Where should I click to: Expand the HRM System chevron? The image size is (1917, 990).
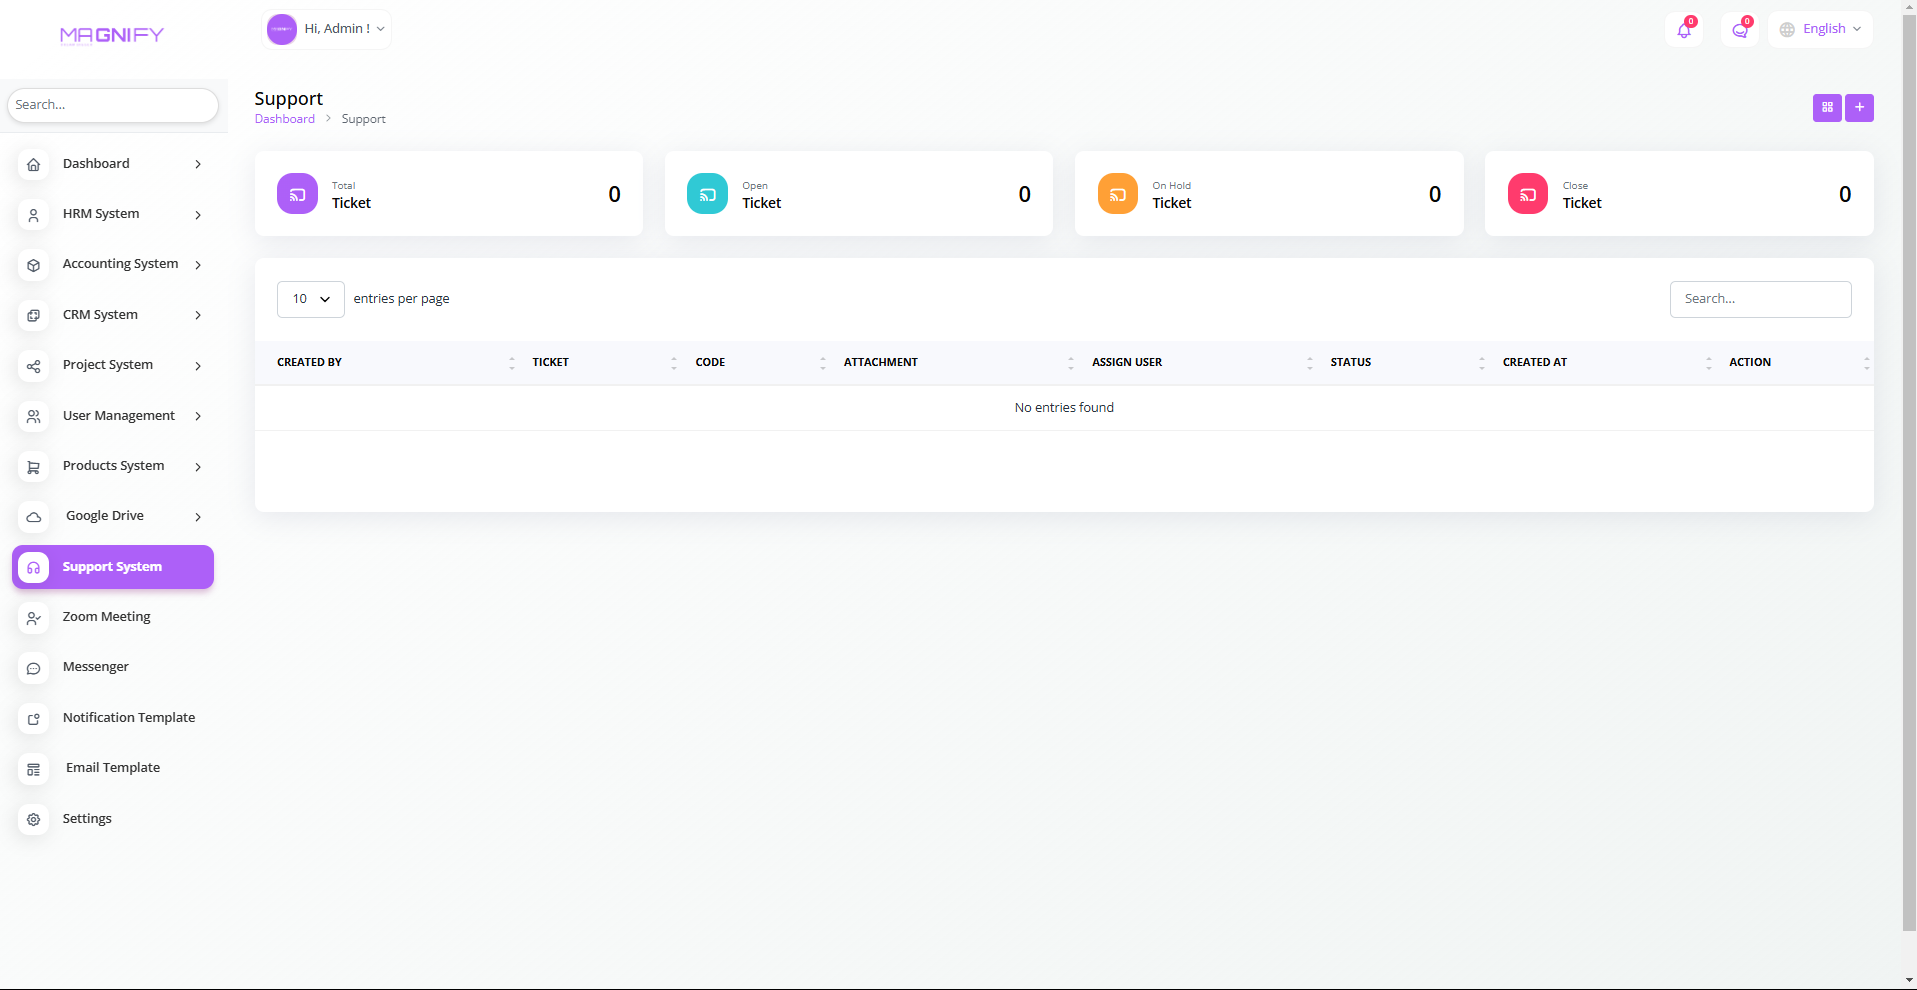[198, 215]
